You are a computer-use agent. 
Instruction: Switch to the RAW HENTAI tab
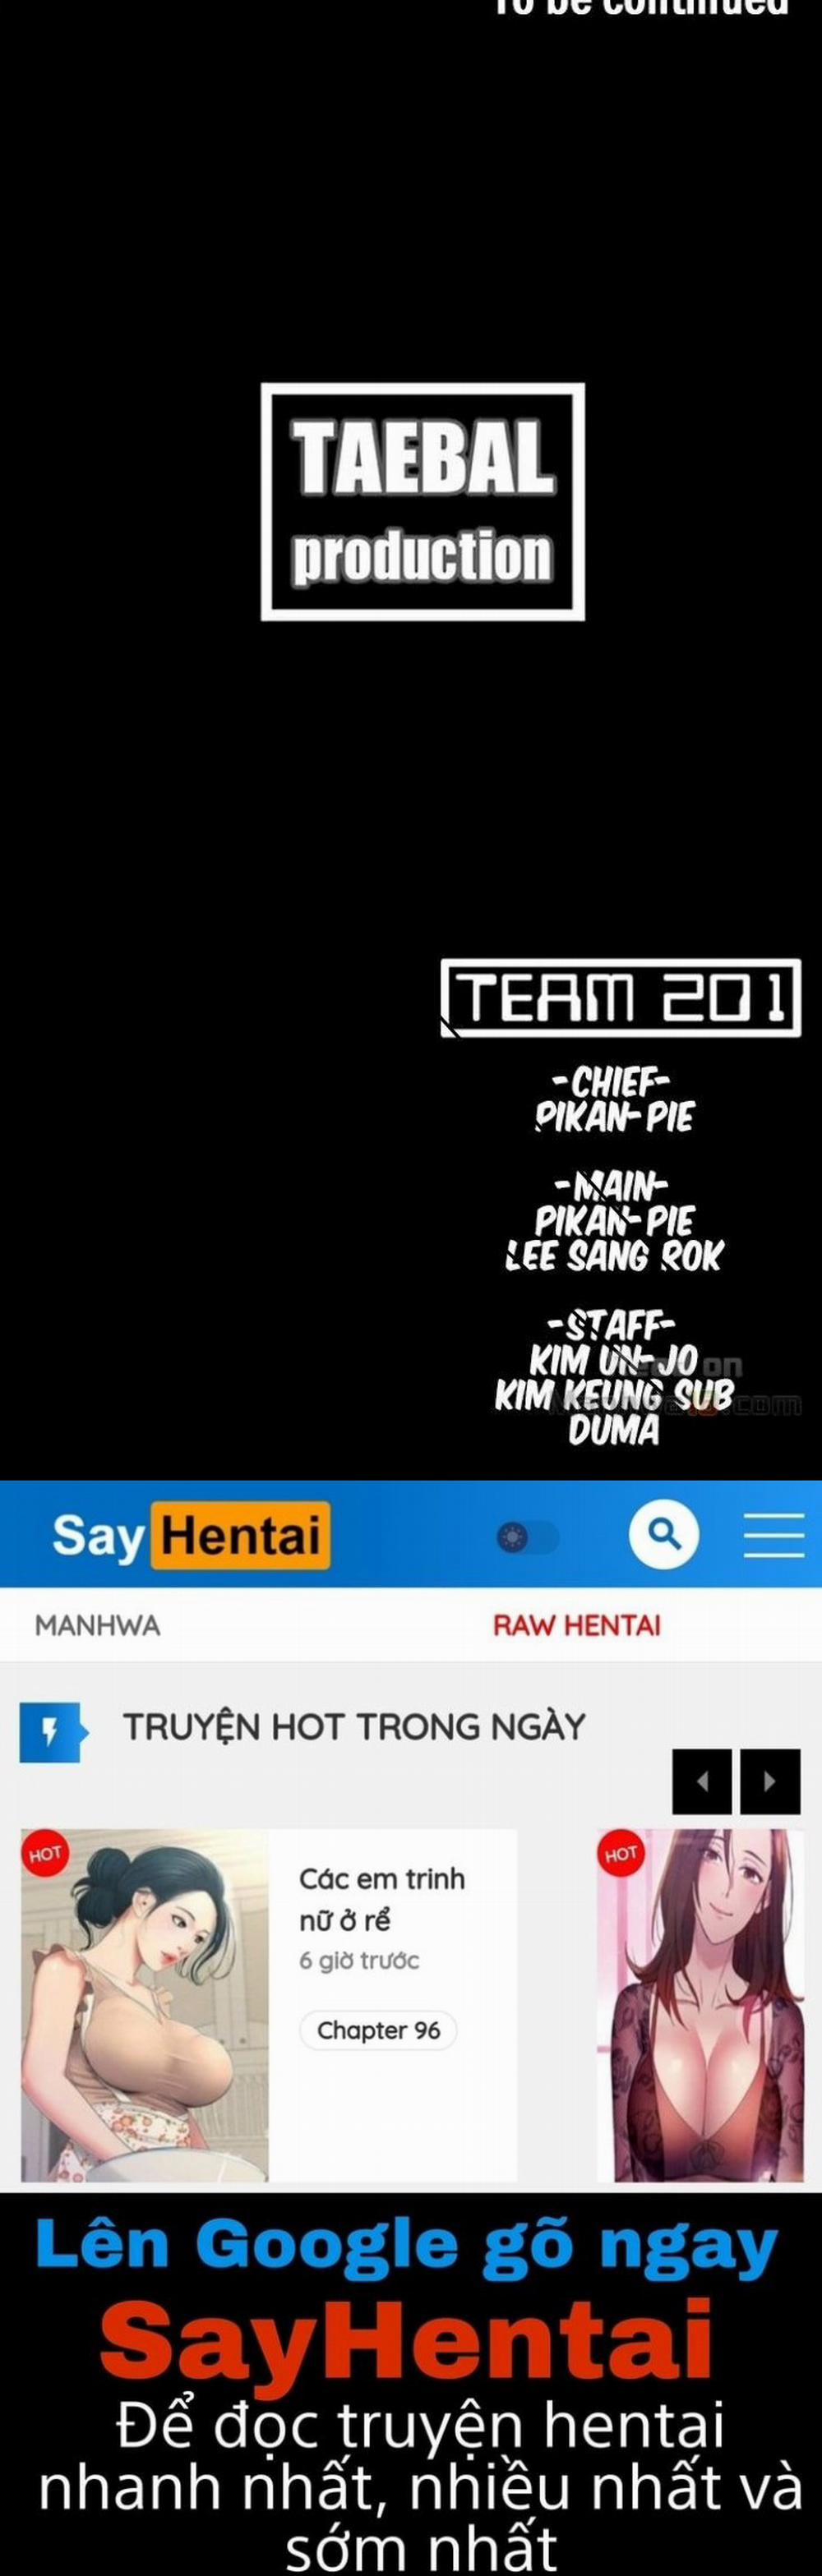click(577, 1625)
